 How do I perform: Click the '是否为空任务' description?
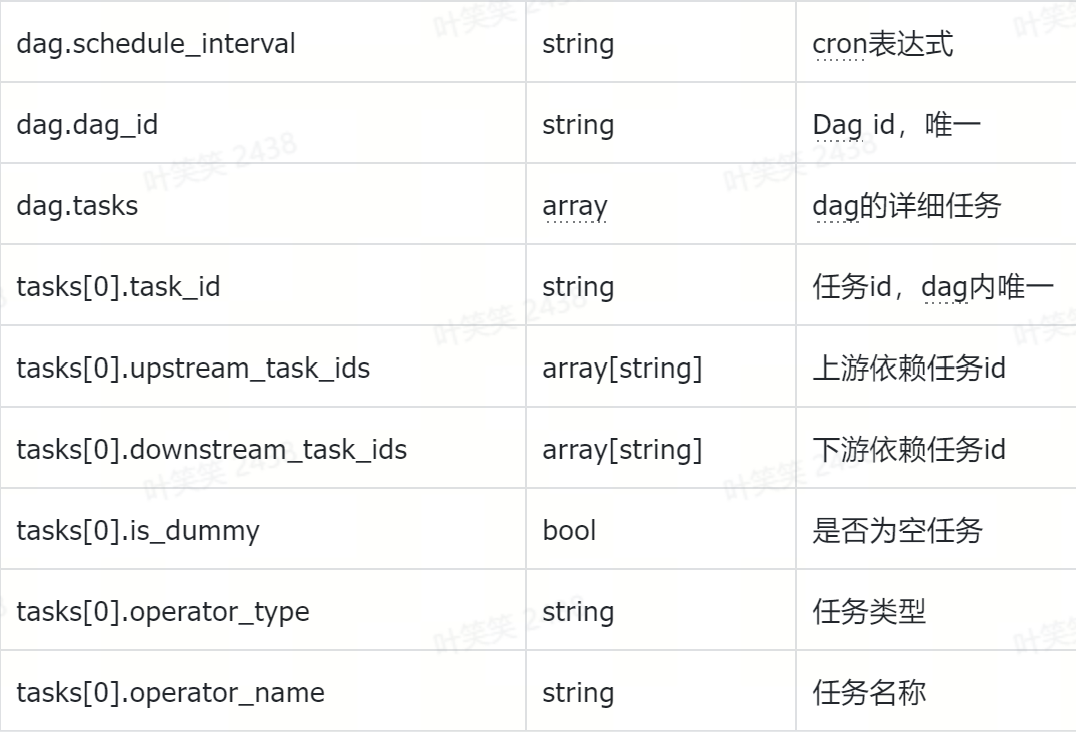click(897, 530)
